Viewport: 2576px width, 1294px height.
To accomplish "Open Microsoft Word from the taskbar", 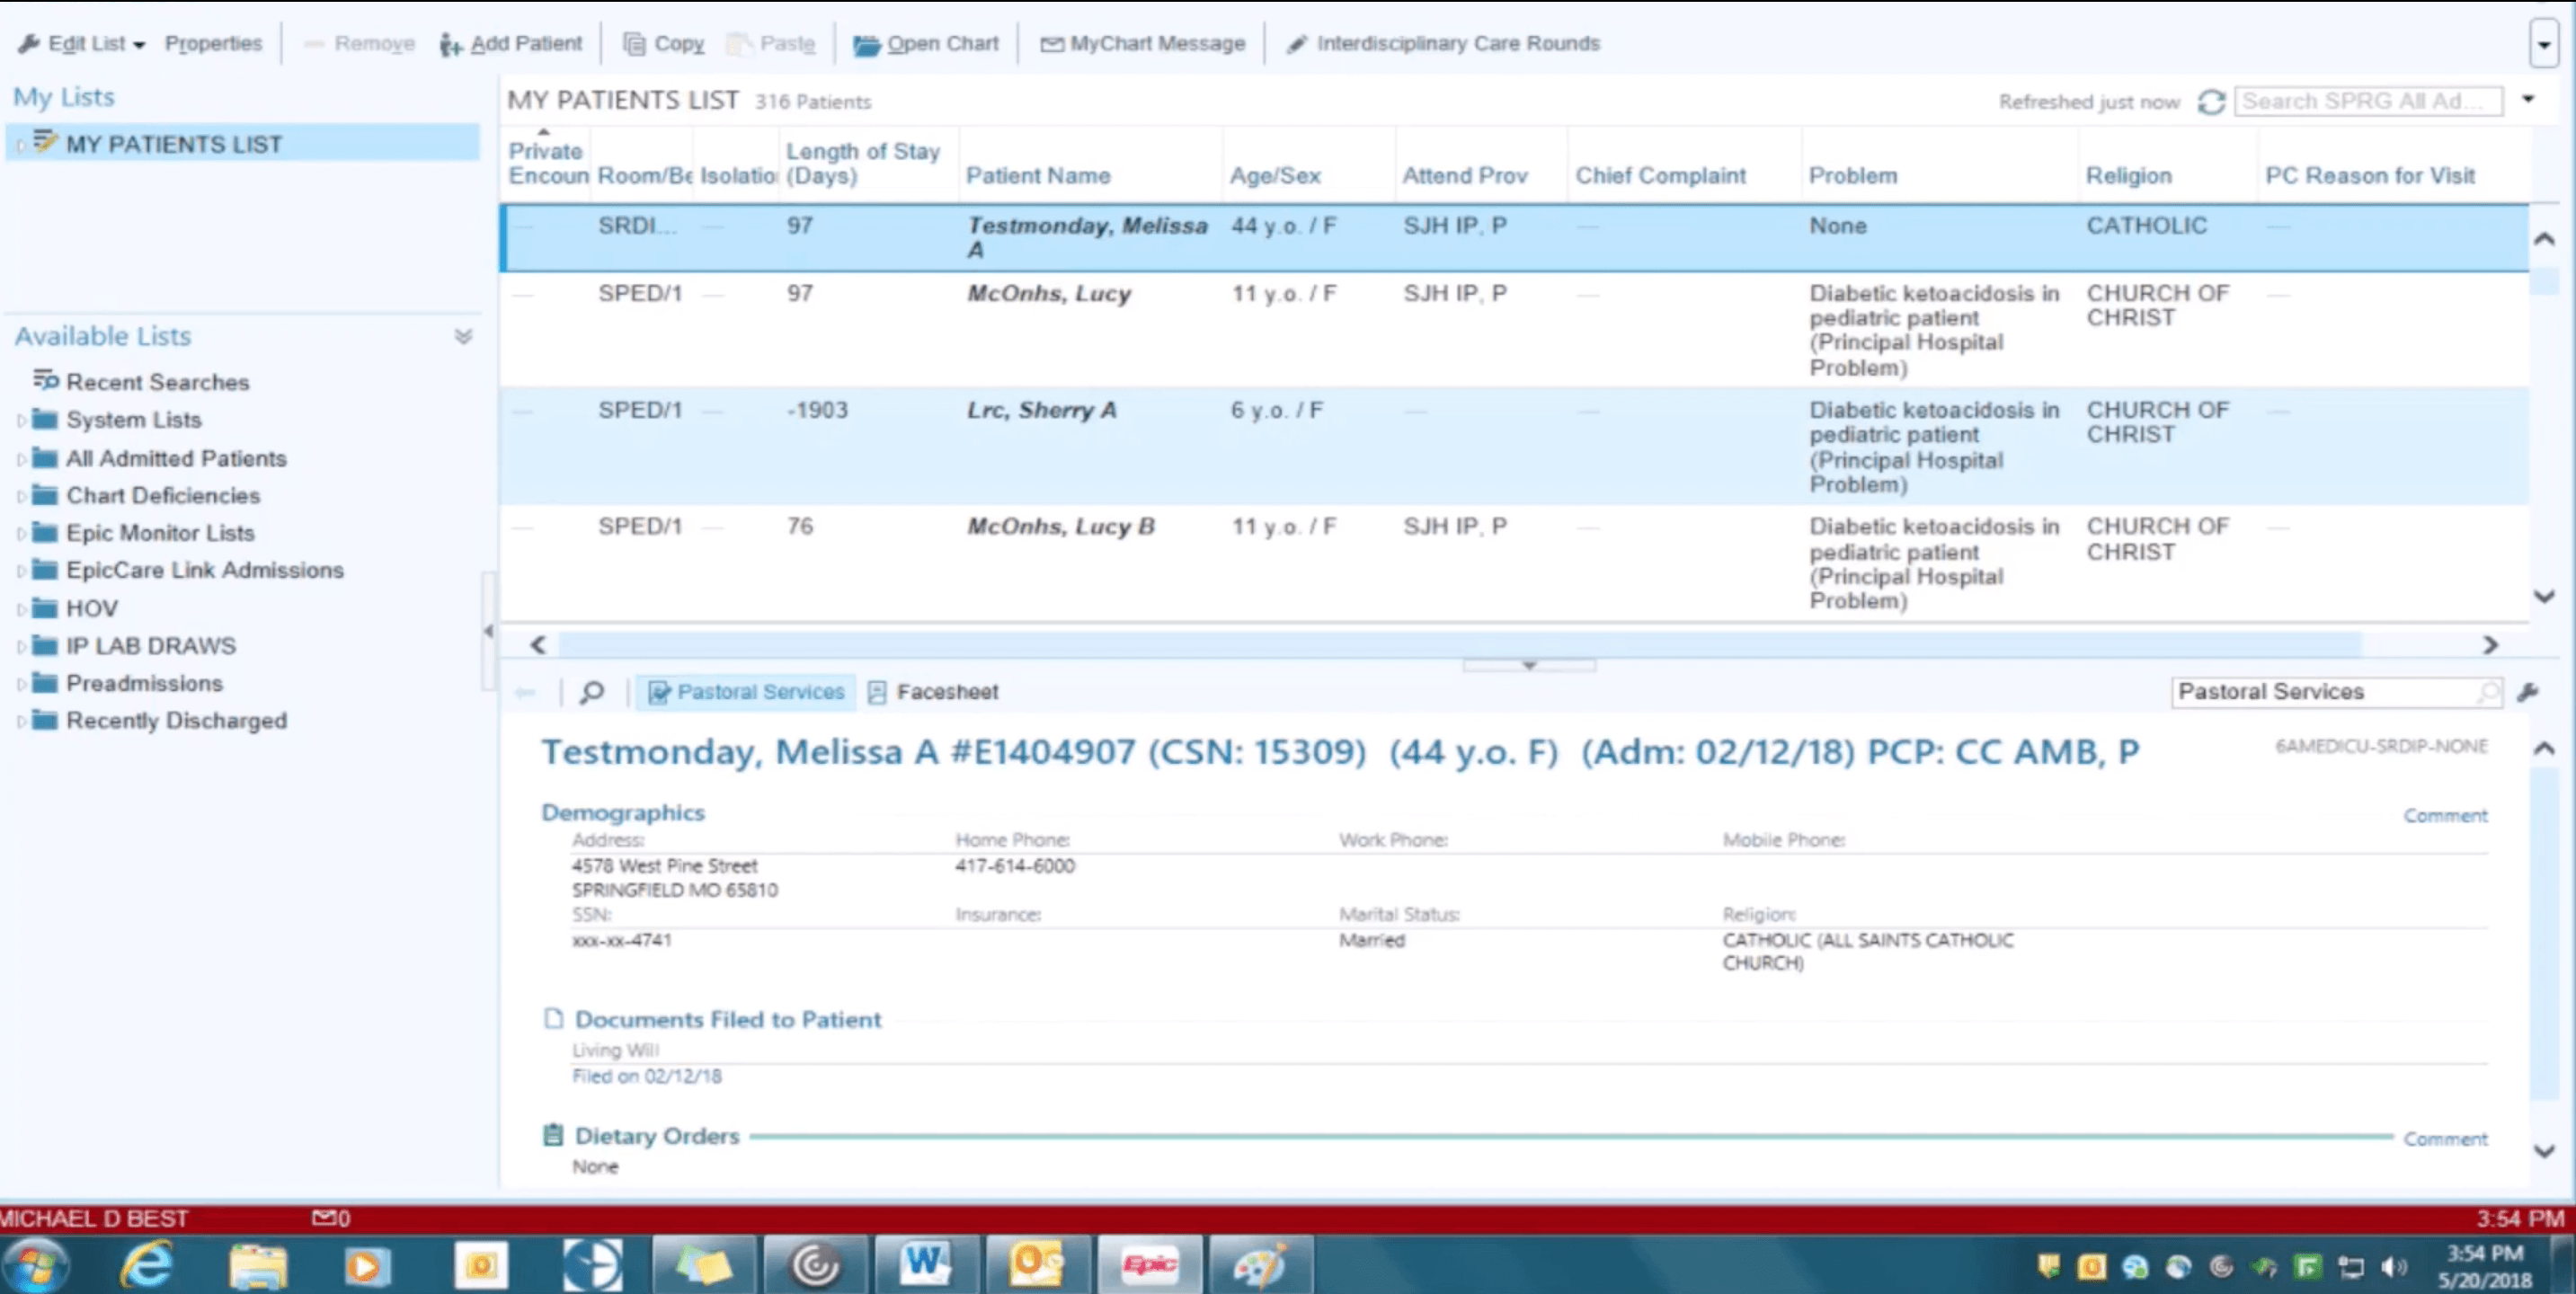I will point(925,1264).
